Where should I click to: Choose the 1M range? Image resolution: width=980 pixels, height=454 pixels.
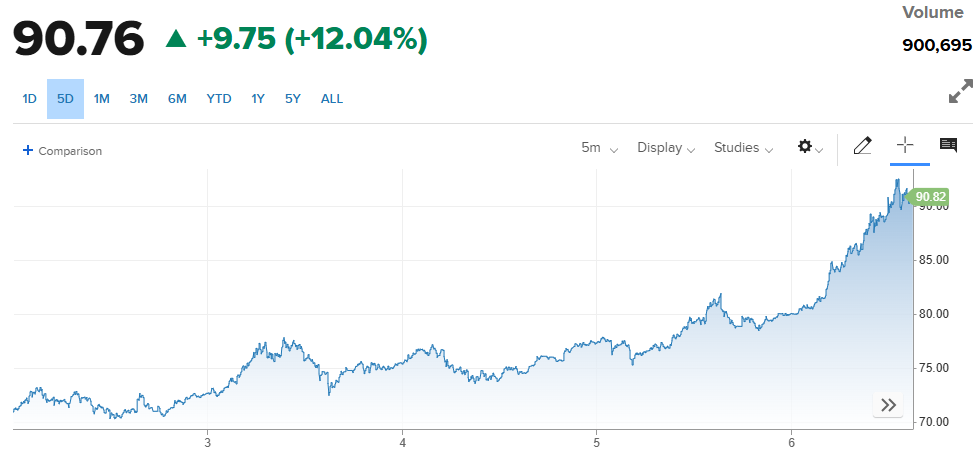pyautogui.click(x=102, y=98)
